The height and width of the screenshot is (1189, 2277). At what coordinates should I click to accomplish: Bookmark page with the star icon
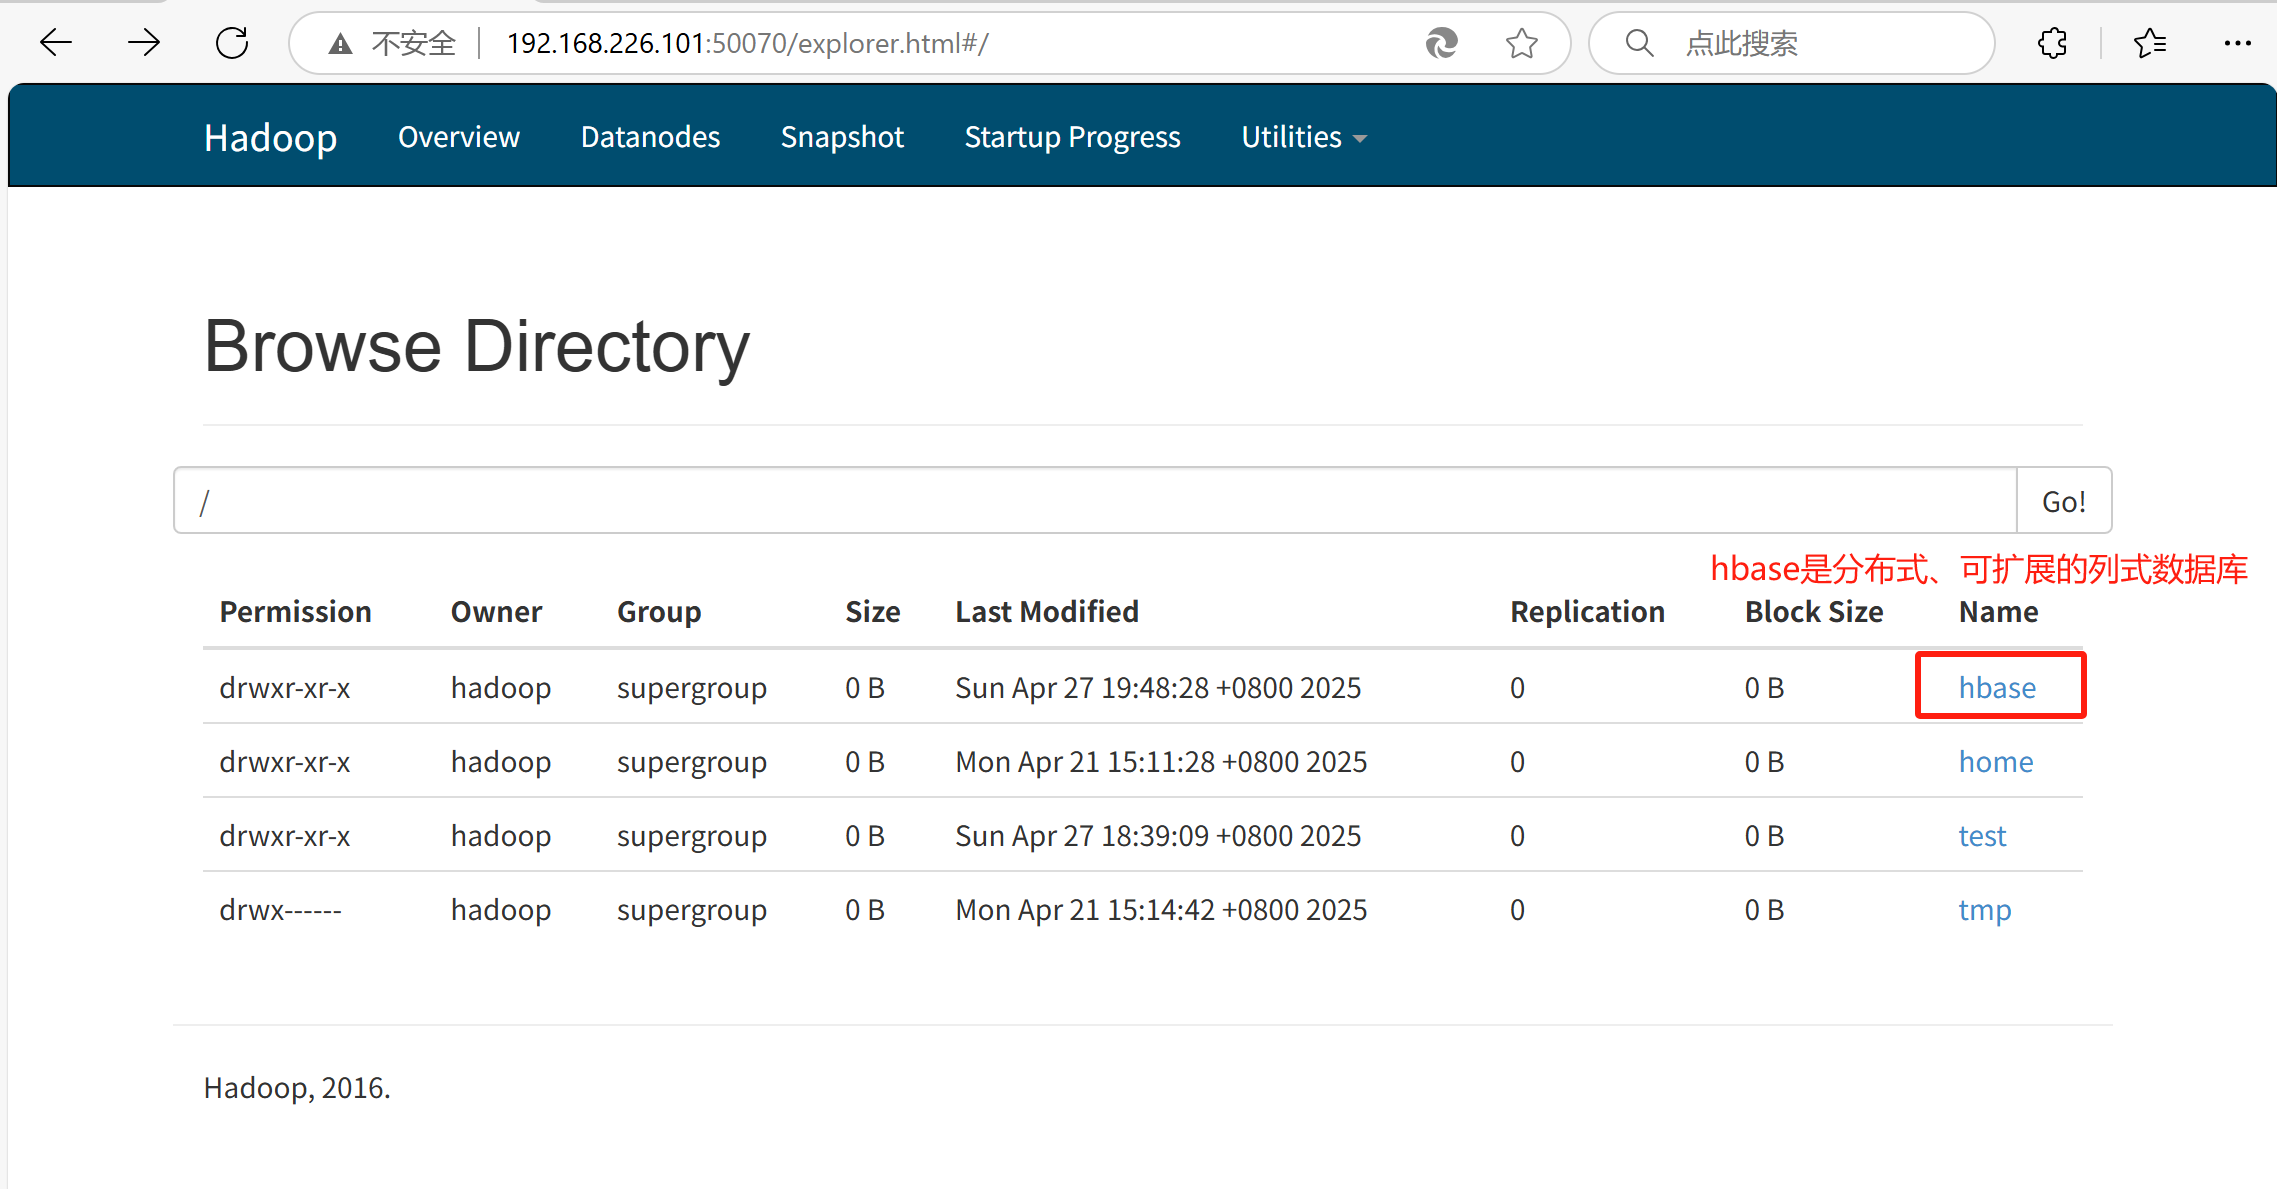(x=1521, y=43)
